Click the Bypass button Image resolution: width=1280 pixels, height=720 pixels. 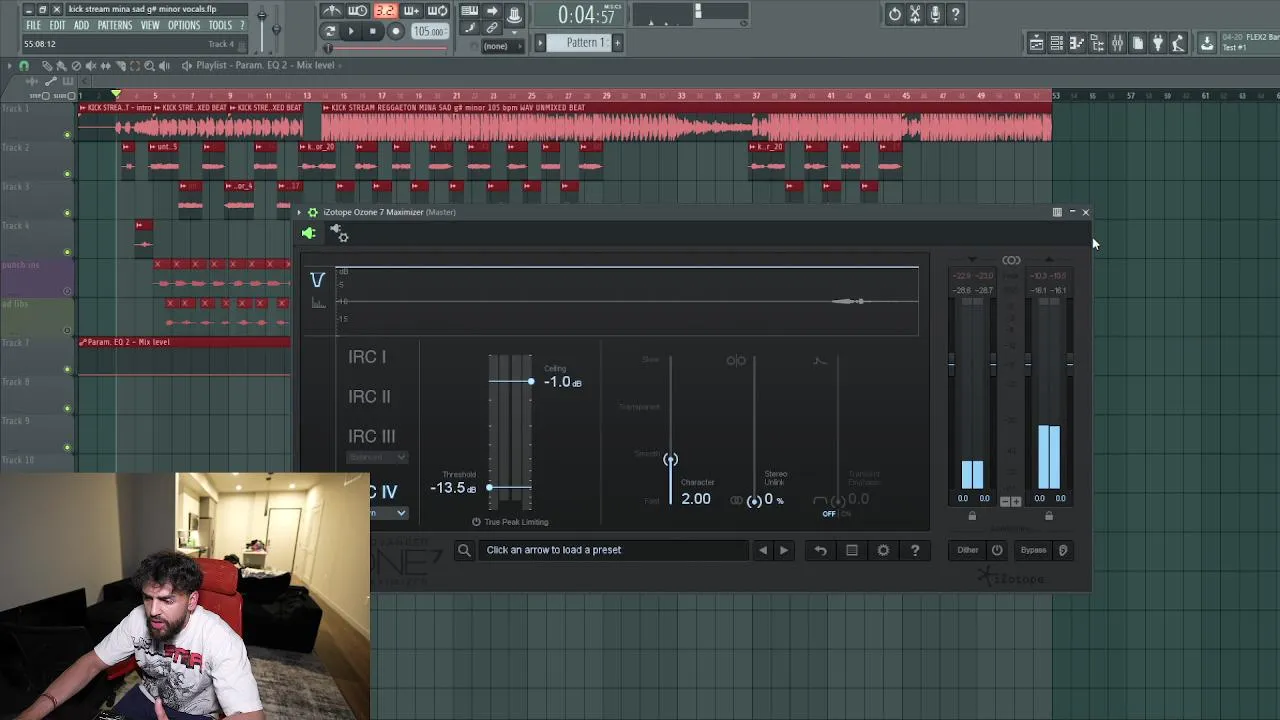(1033, 550)
